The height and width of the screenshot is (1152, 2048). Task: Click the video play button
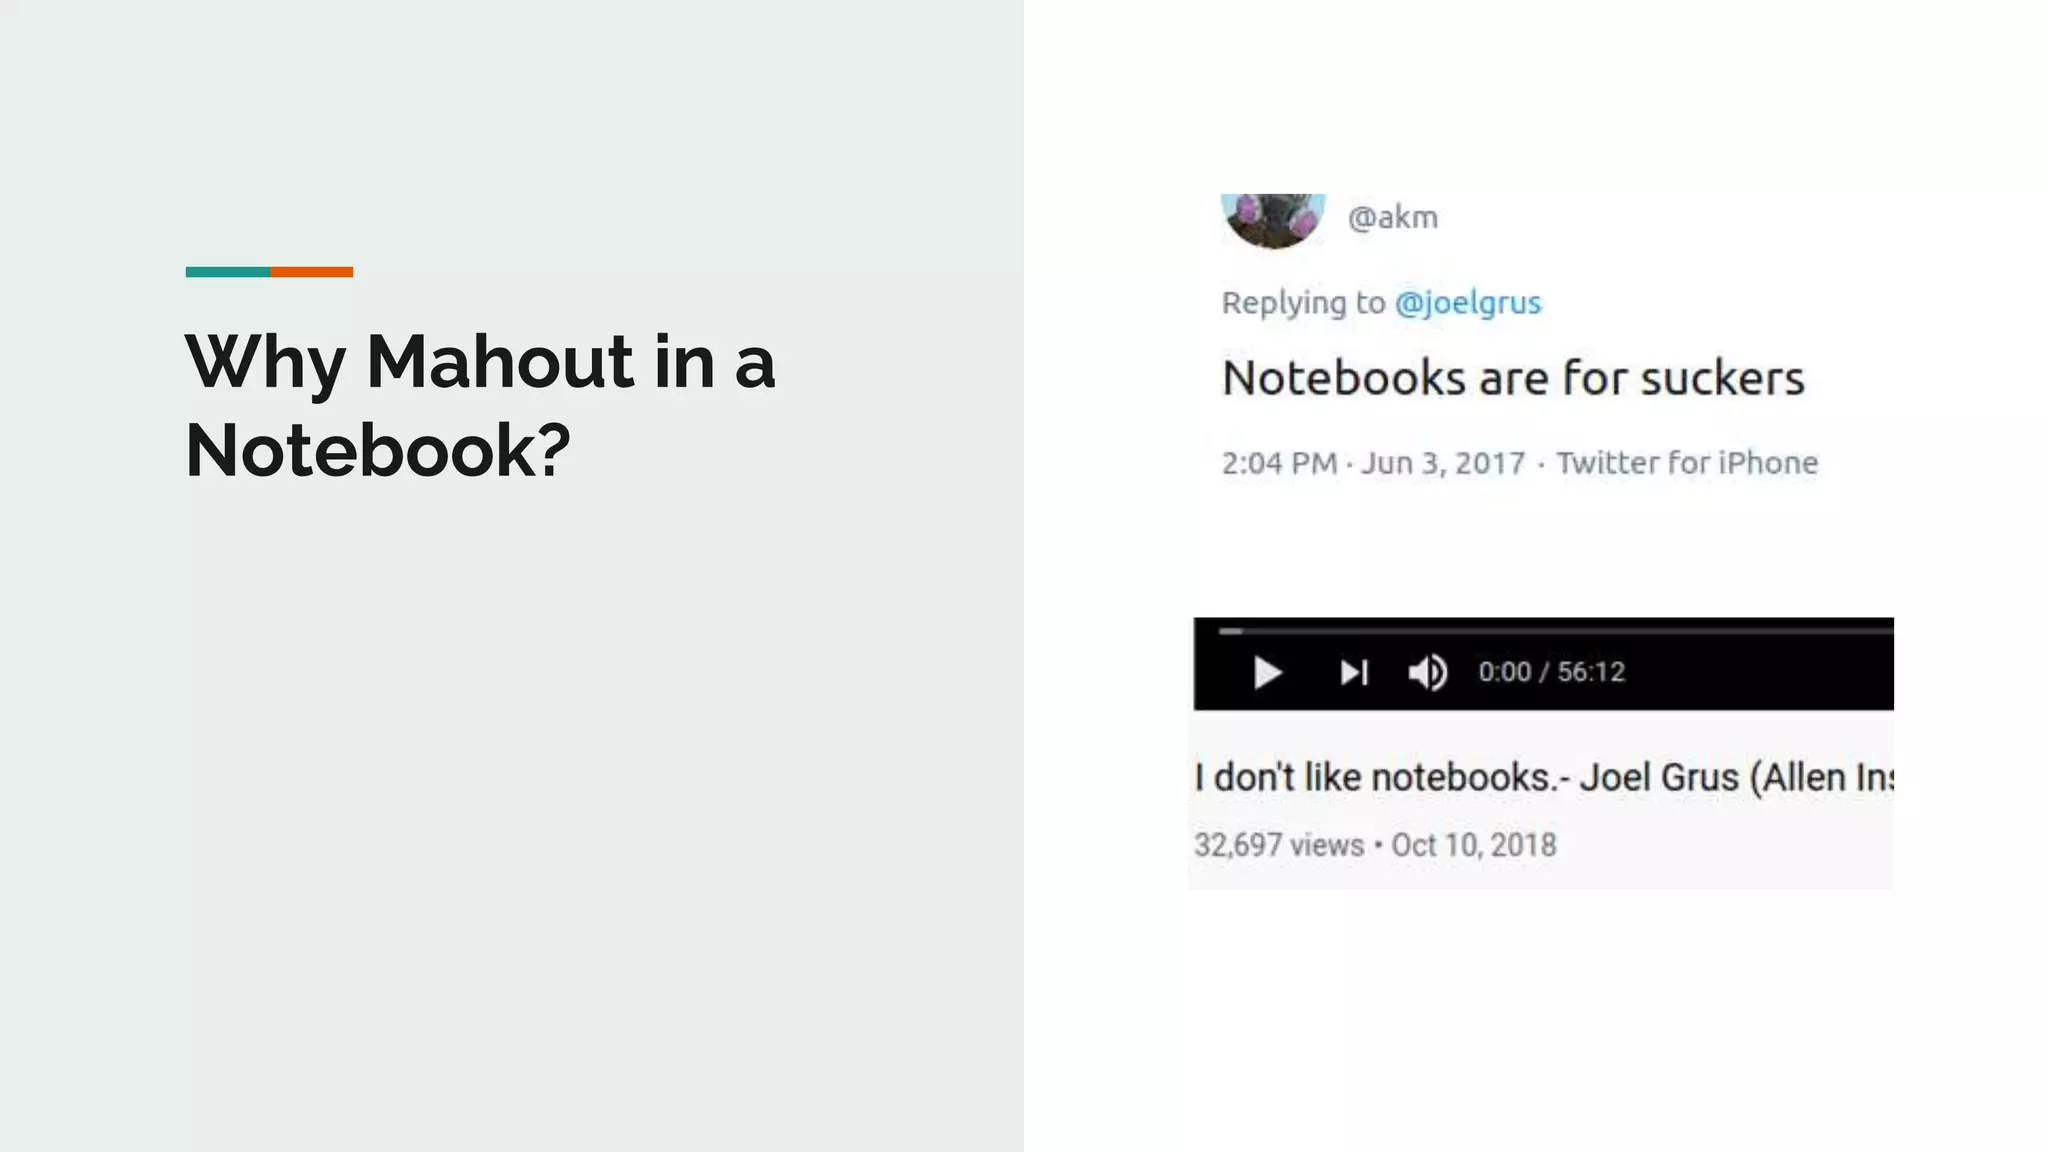[1267, 673]
